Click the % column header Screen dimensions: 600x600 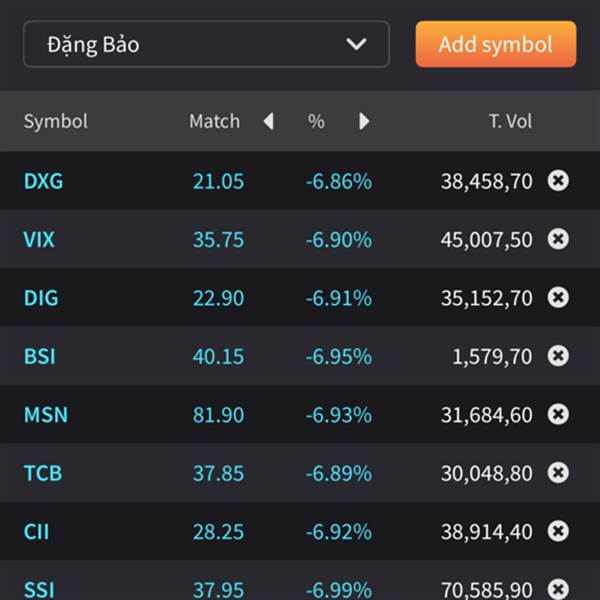point(316,121)
